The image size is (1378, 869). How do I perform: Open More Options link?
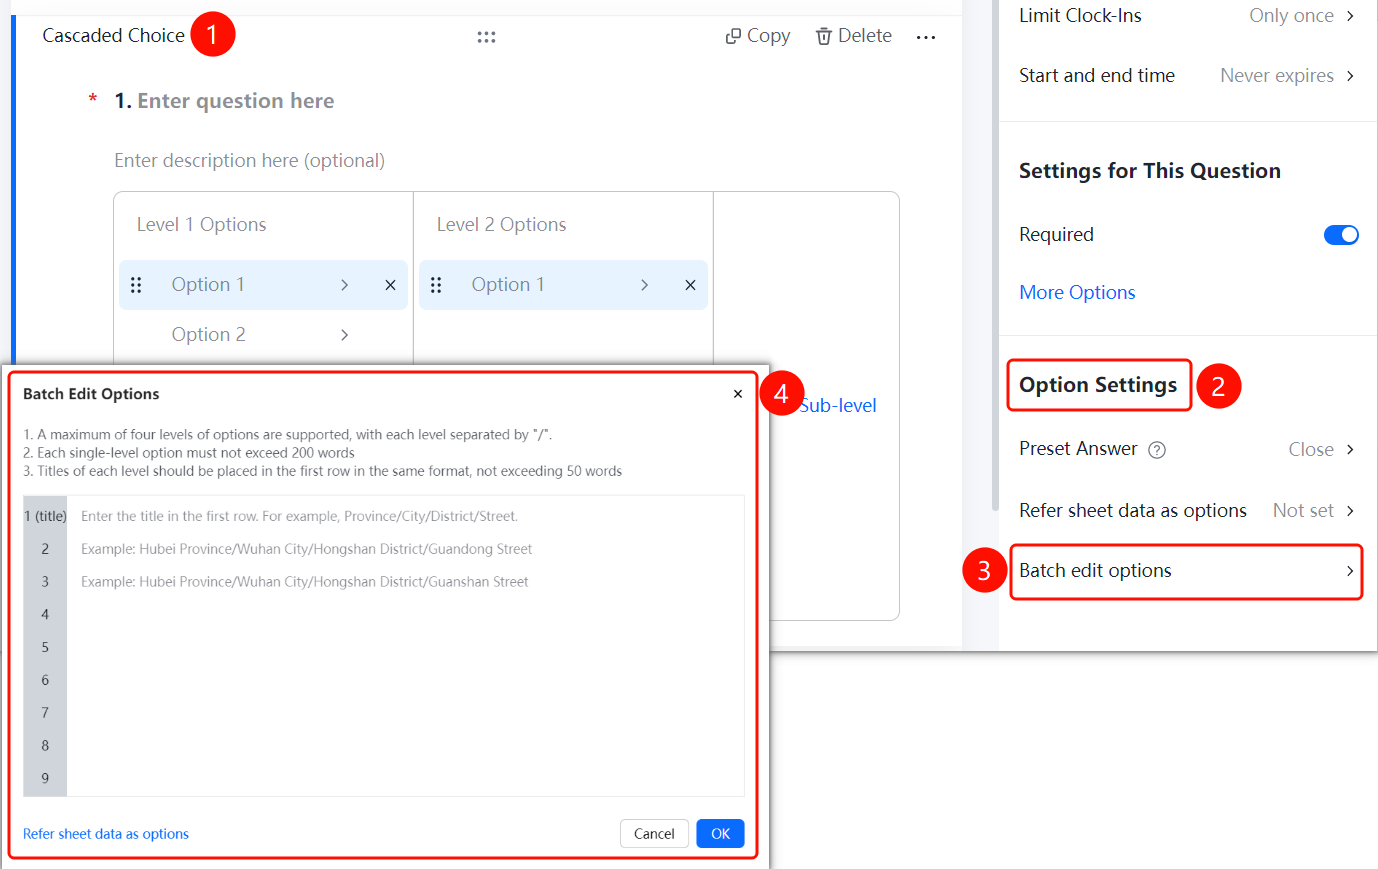(x=1077, y=292)
